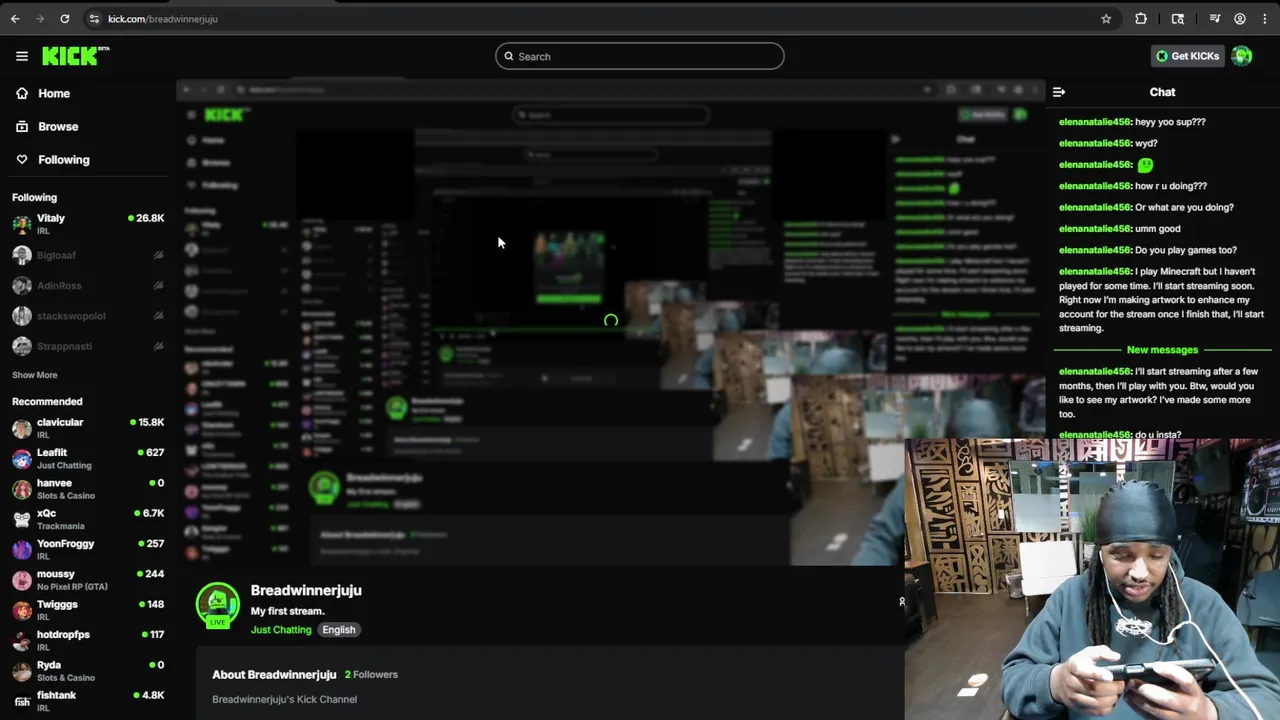Open hotdropfps's channel
Image resolution: width=1280 pixels, height=720 pixels.
[87, 640]
